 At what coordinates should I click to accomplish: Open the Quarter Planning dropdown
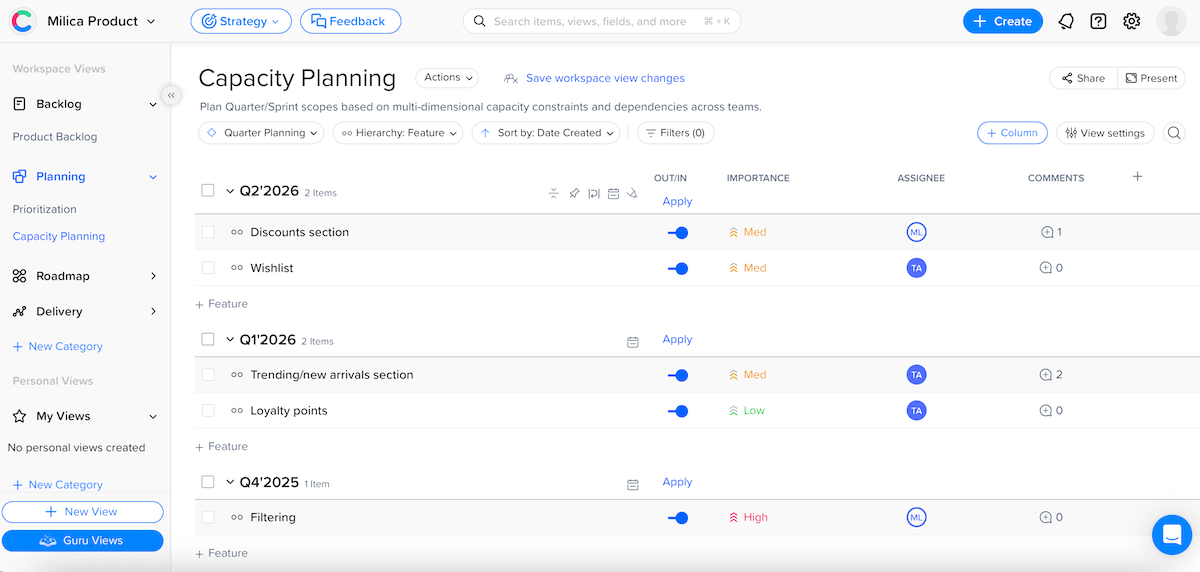(261, 133)
